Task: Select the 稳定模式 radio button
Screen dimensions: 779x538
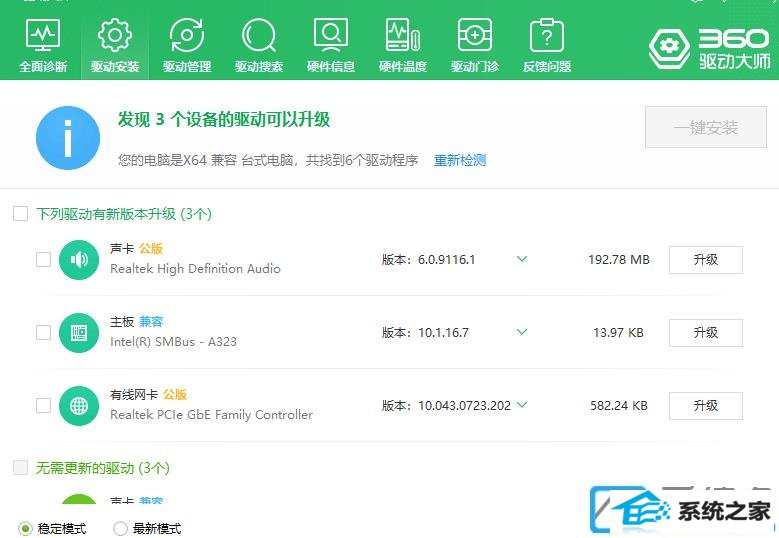Action: coord(25,528)
